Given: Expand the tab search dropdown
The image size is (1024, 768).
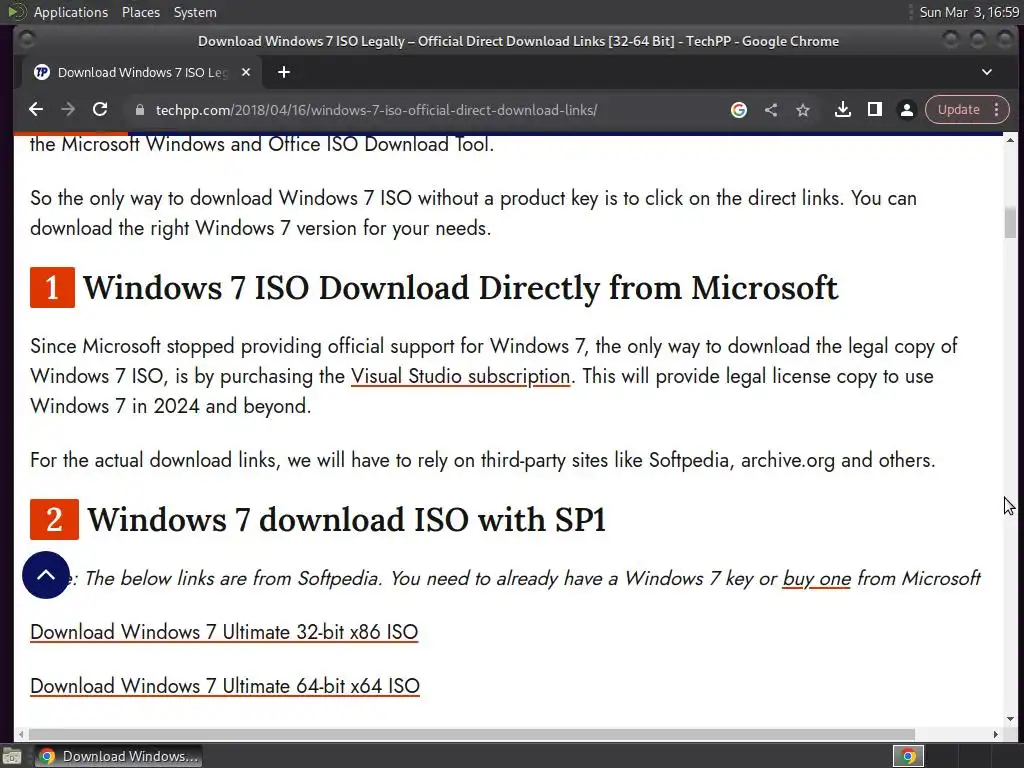Looking at the screenshot, I should click(x=987, y=72).
